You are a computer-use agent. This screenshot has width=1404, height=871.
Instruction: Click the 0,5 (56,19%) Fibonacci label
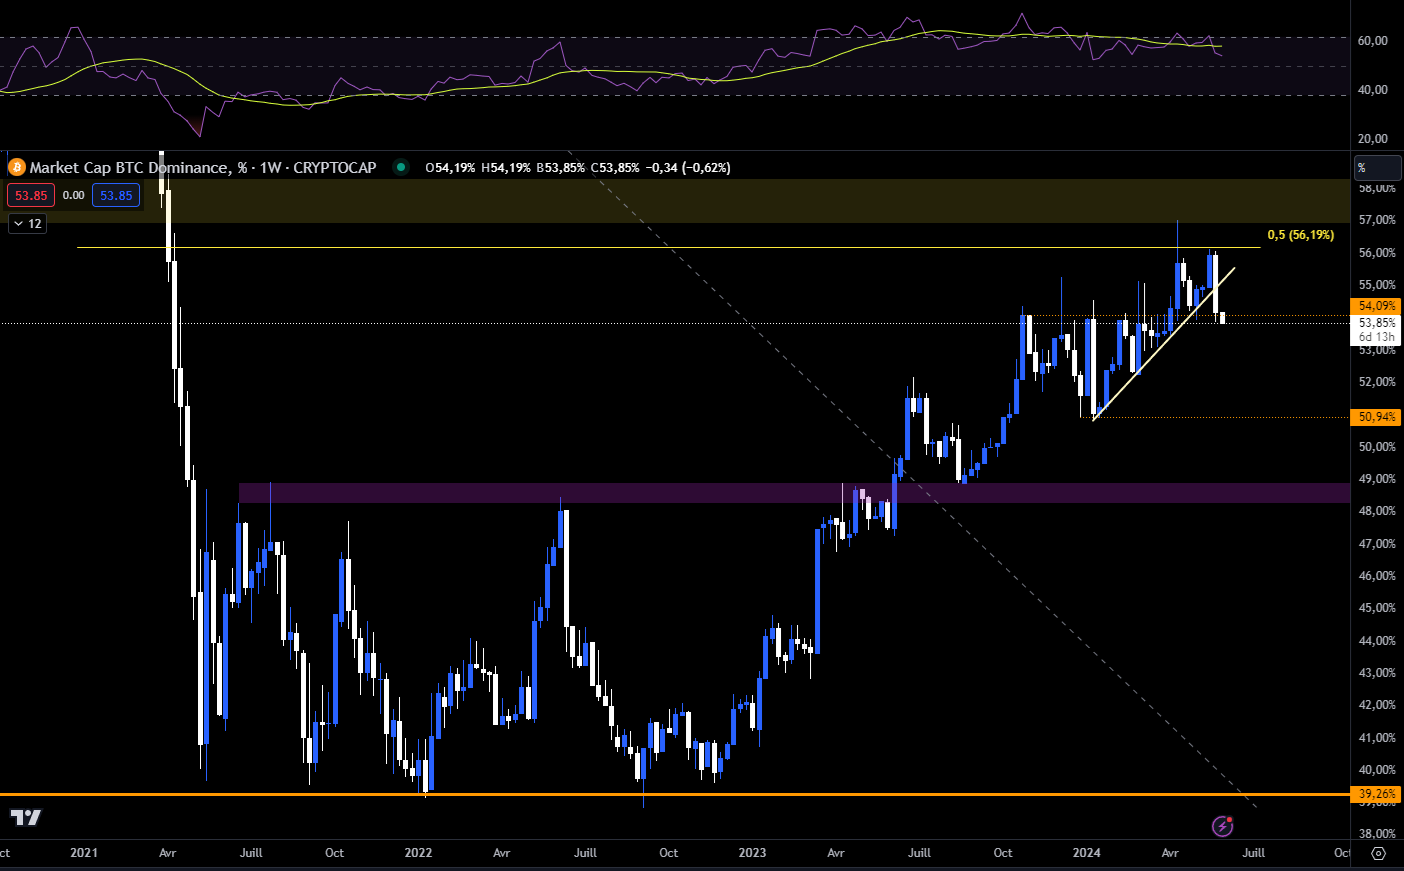coord(1300,235)
